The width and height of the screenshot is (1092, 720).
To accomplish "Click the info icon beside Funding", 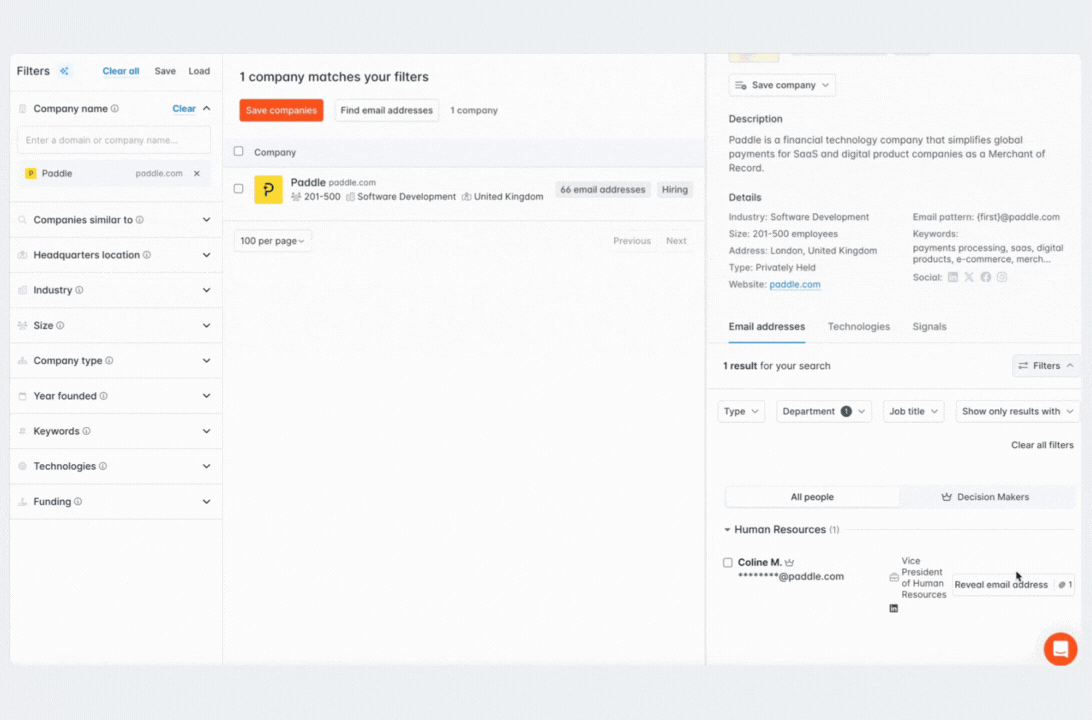I will [x=78, y=501].
